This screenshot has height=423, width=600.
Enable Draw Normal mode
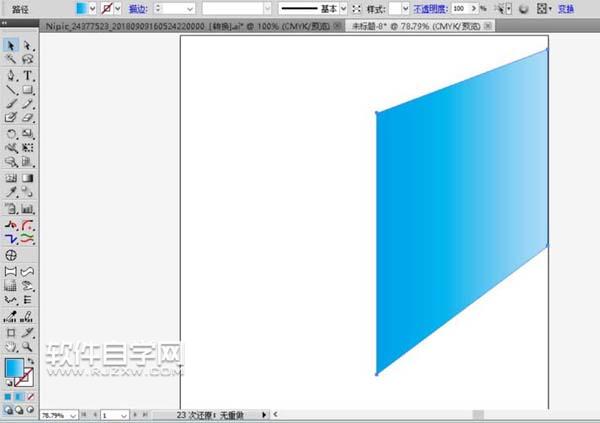(8, 410)
